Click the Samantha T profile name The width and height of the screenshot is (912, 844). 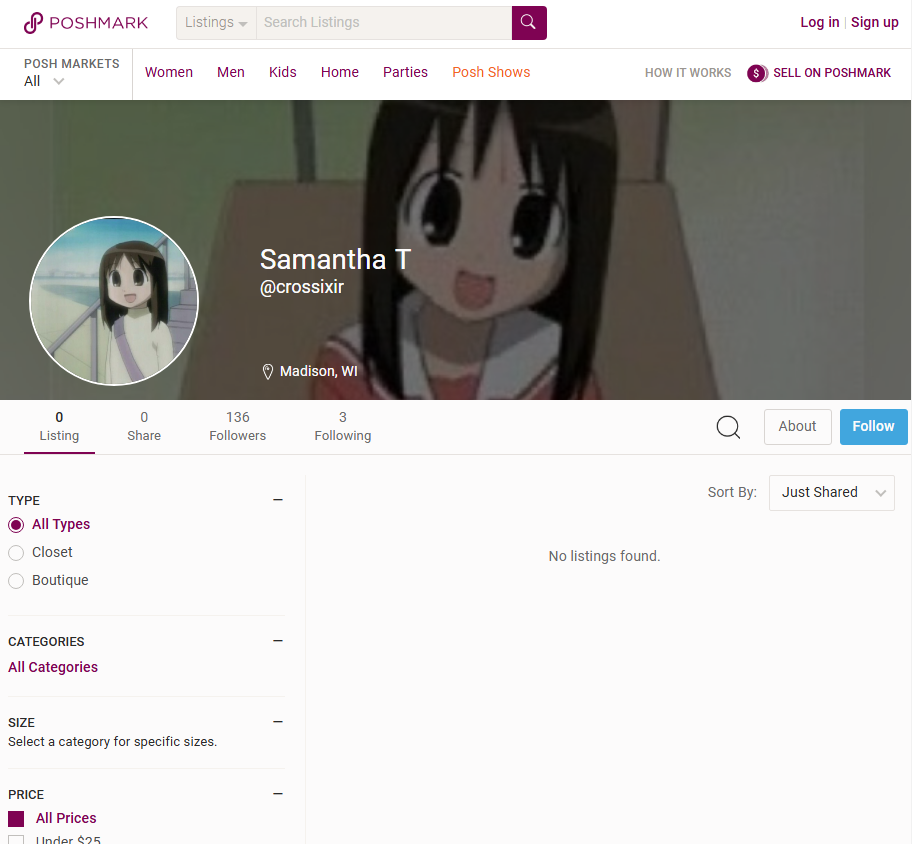coord(336,259)
